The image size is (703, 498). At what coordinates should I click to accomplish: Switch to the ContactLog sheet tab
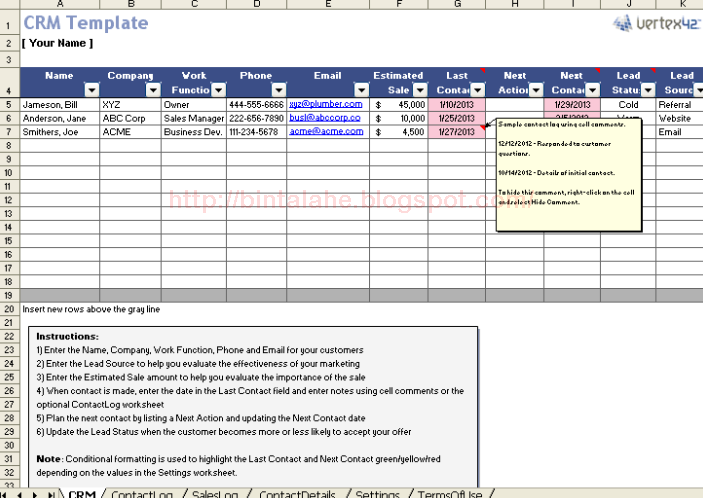[x=142, y=494]
